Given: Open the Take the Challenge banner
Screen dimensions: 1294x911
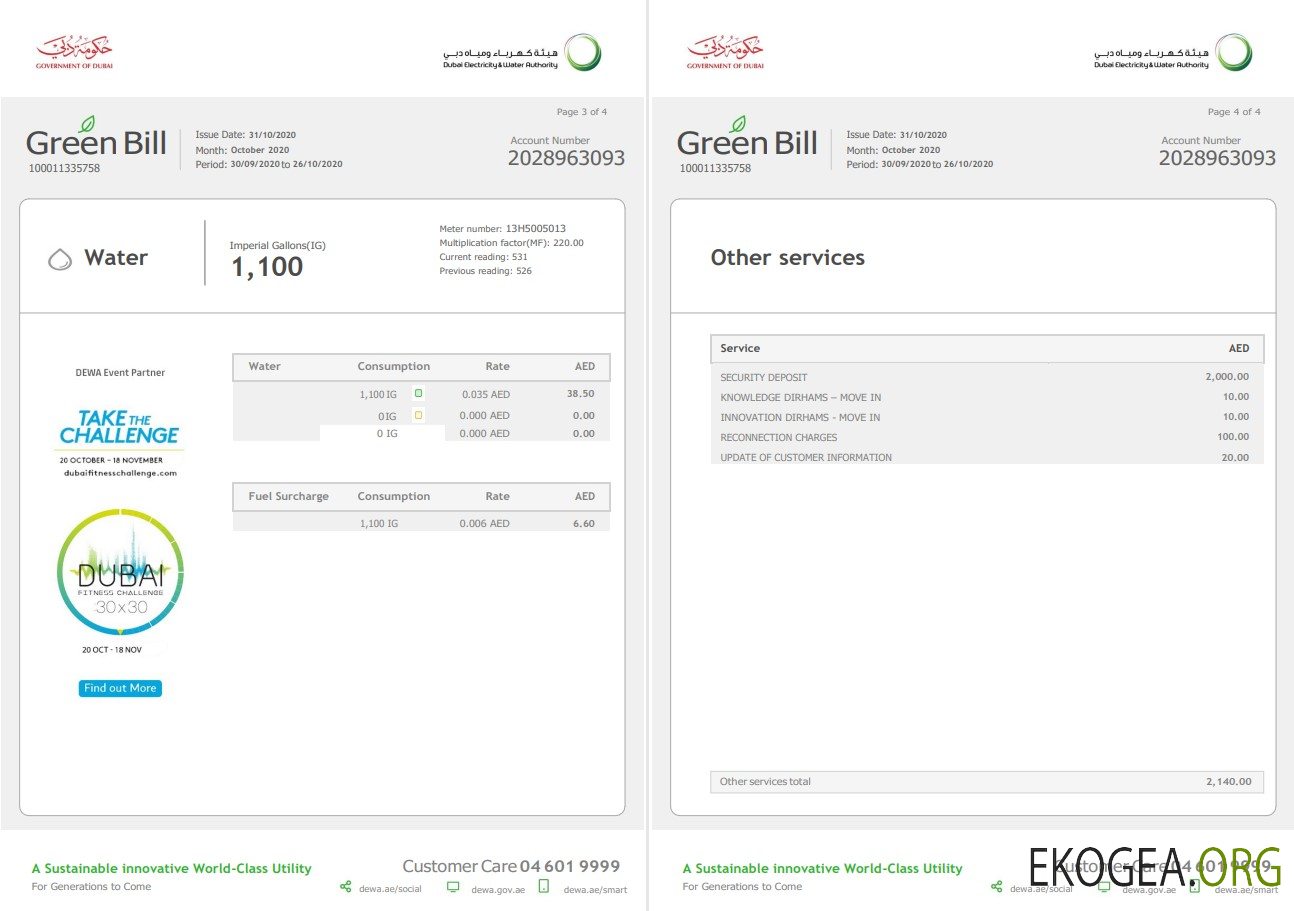Looking at the screenshot, I should pyautogui.click(x=119, y=424).
